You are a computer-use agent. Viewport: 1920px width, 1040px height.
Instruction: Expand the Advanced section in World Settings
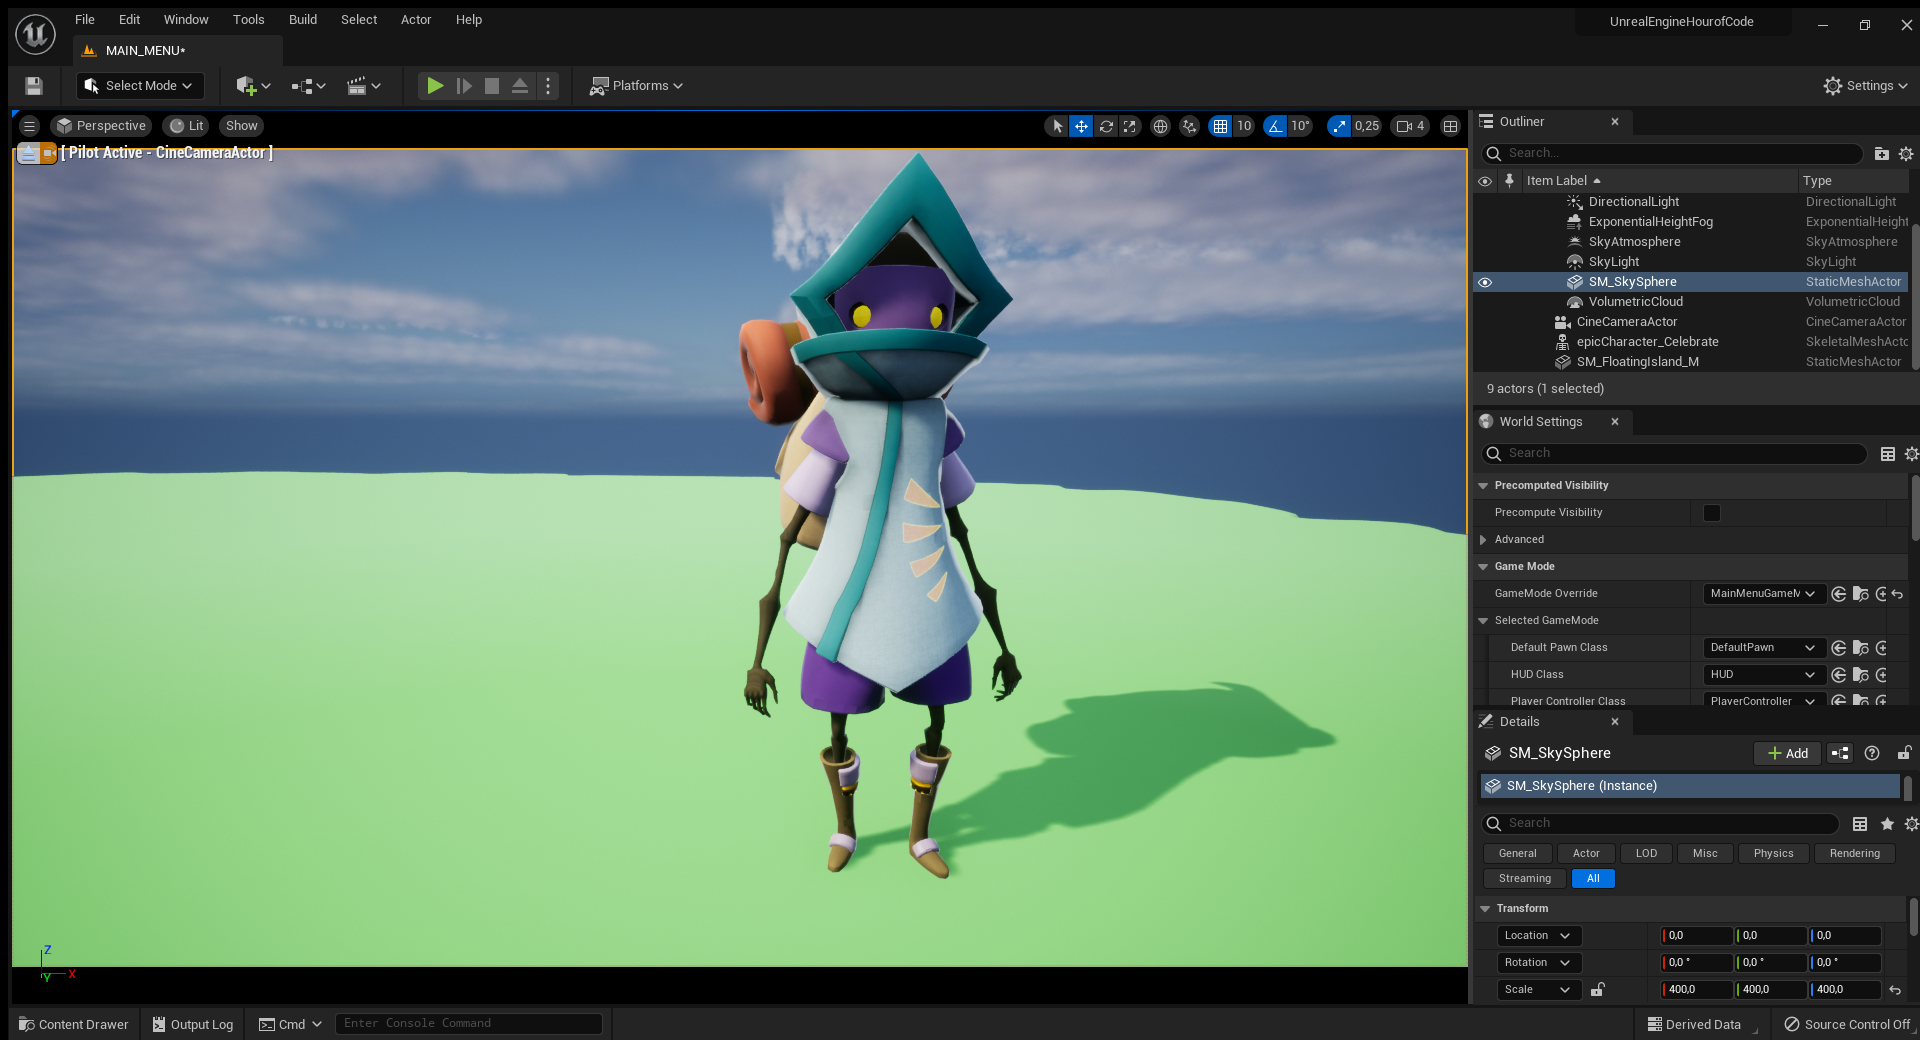coord(1484,540)
